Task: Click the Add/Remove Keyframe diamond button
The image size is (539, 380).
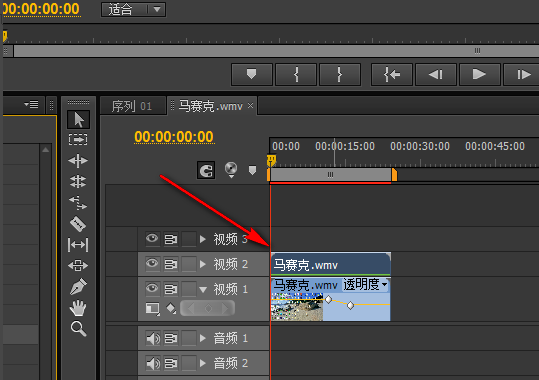Action: point(208,308)
